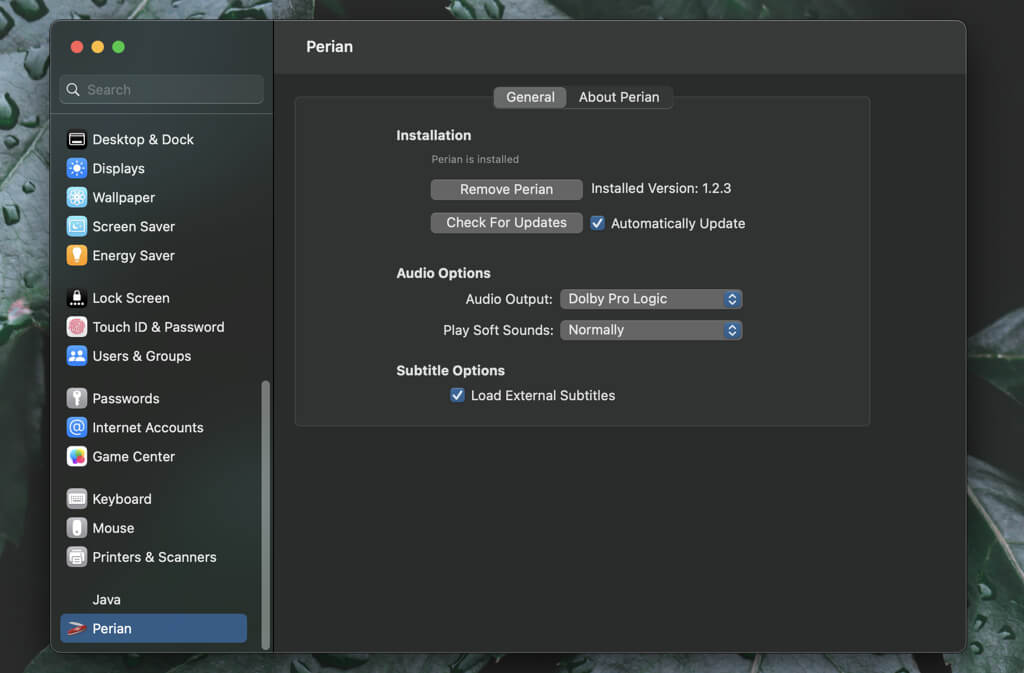This screenshot has width=1024, height=673.
Task: Select Lock Screen label
Action: (131, 298)
